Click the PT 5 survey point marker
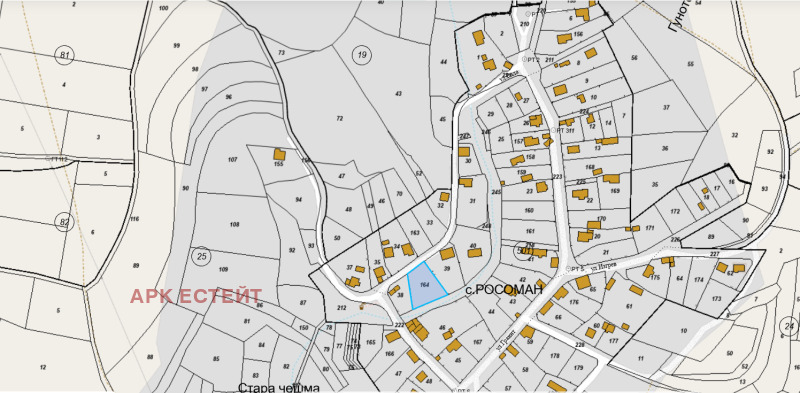Image resolution: width=800 pixels, height=393 pixels. coord(568,268)
